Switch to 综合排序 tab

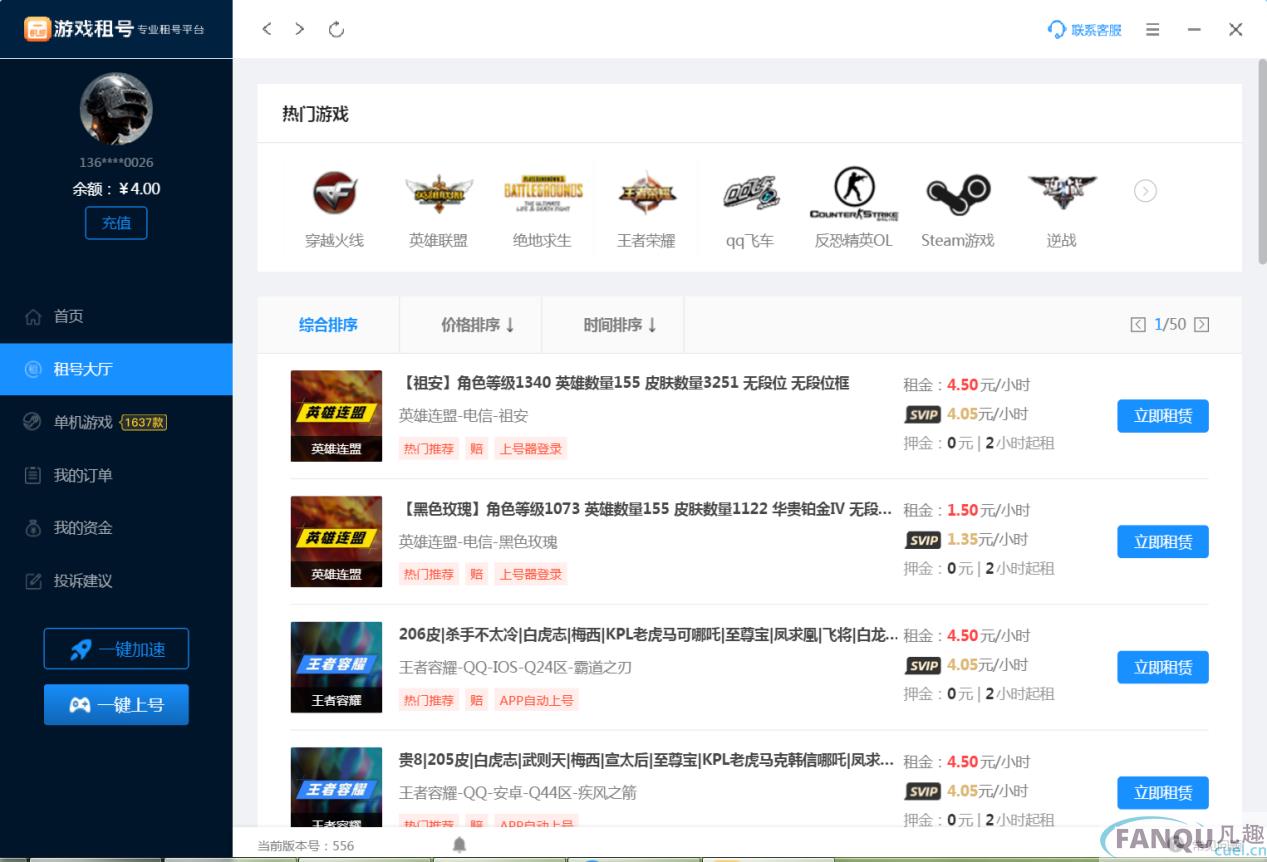tap(328, 325)
